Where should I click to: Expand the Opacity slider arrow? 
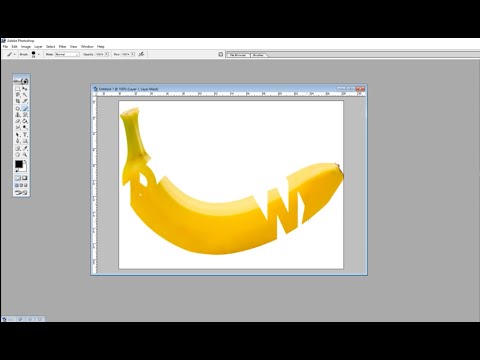click(x=107, y=54)
